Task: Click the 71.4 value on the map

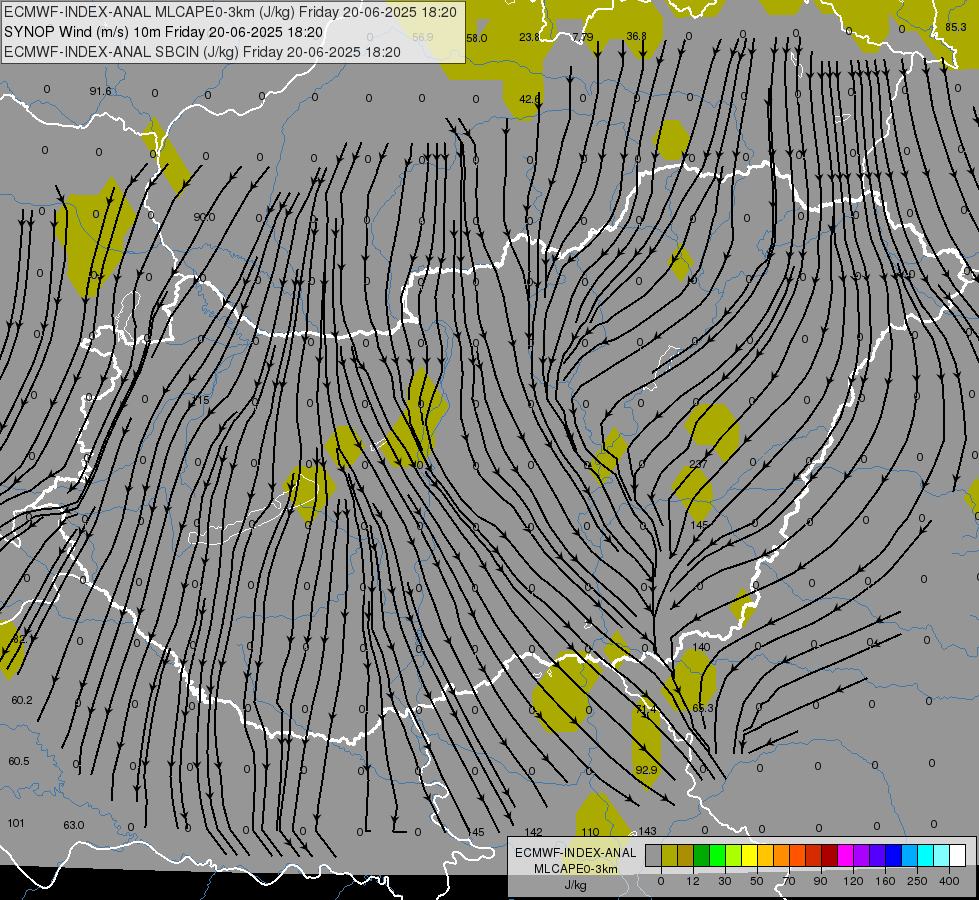Action: tap(646, 710)
